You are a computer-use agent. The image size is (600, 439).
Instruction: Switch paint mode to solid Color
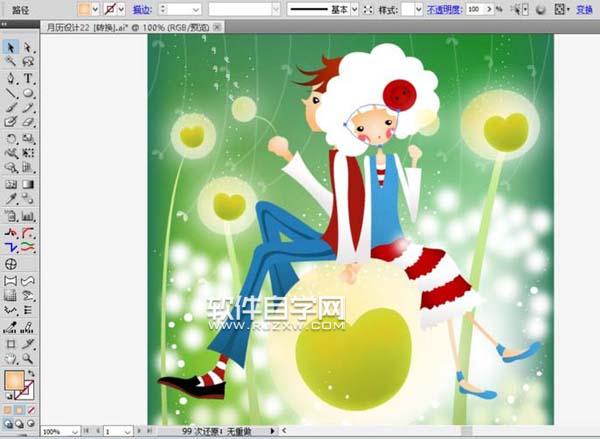8,410
